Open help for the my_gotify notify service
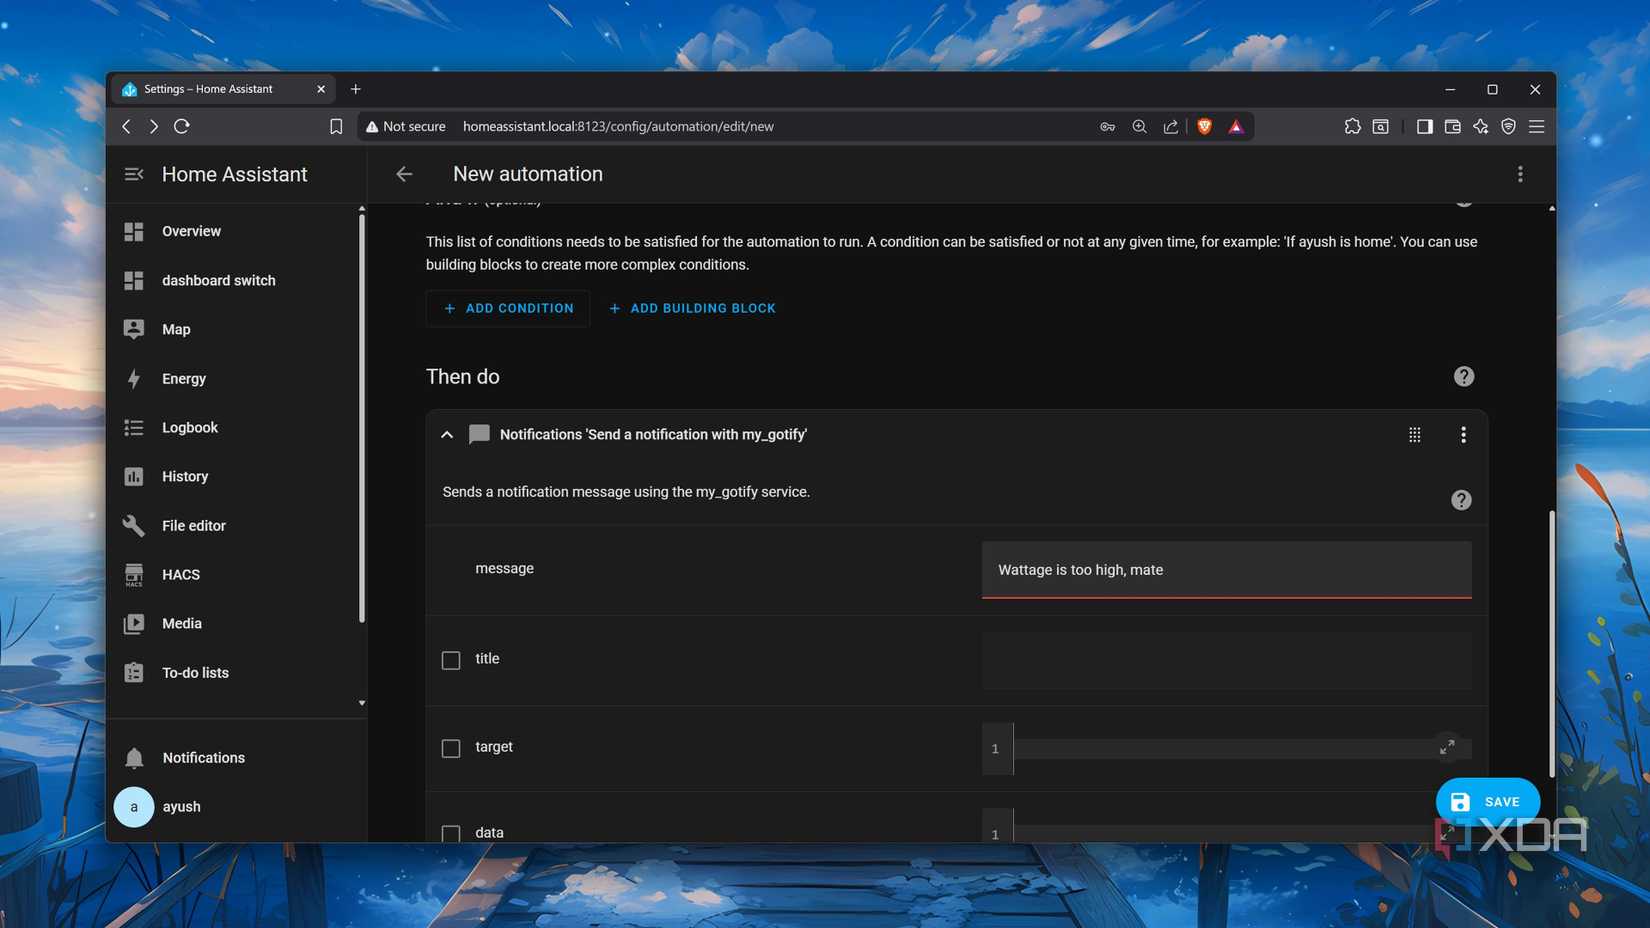The image size is (1650, 928). coord(1461,500)
